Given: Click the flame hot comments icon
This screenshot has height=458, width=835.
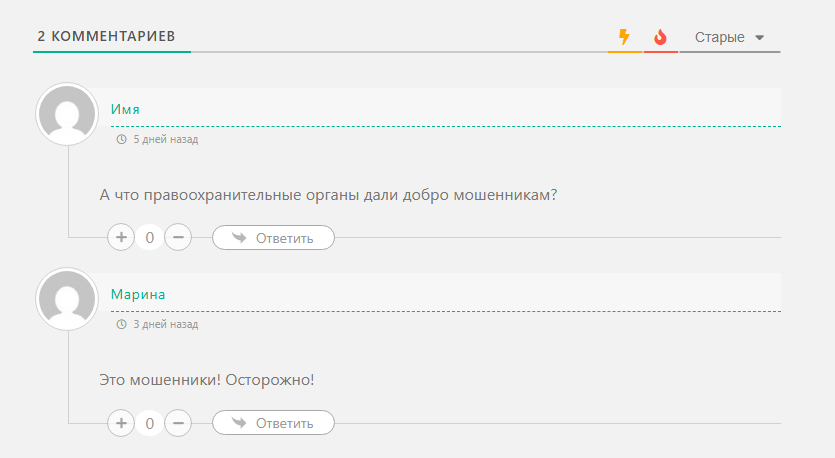Looking at the screenshot, I should pyautogui.click(x=660, y=38).
